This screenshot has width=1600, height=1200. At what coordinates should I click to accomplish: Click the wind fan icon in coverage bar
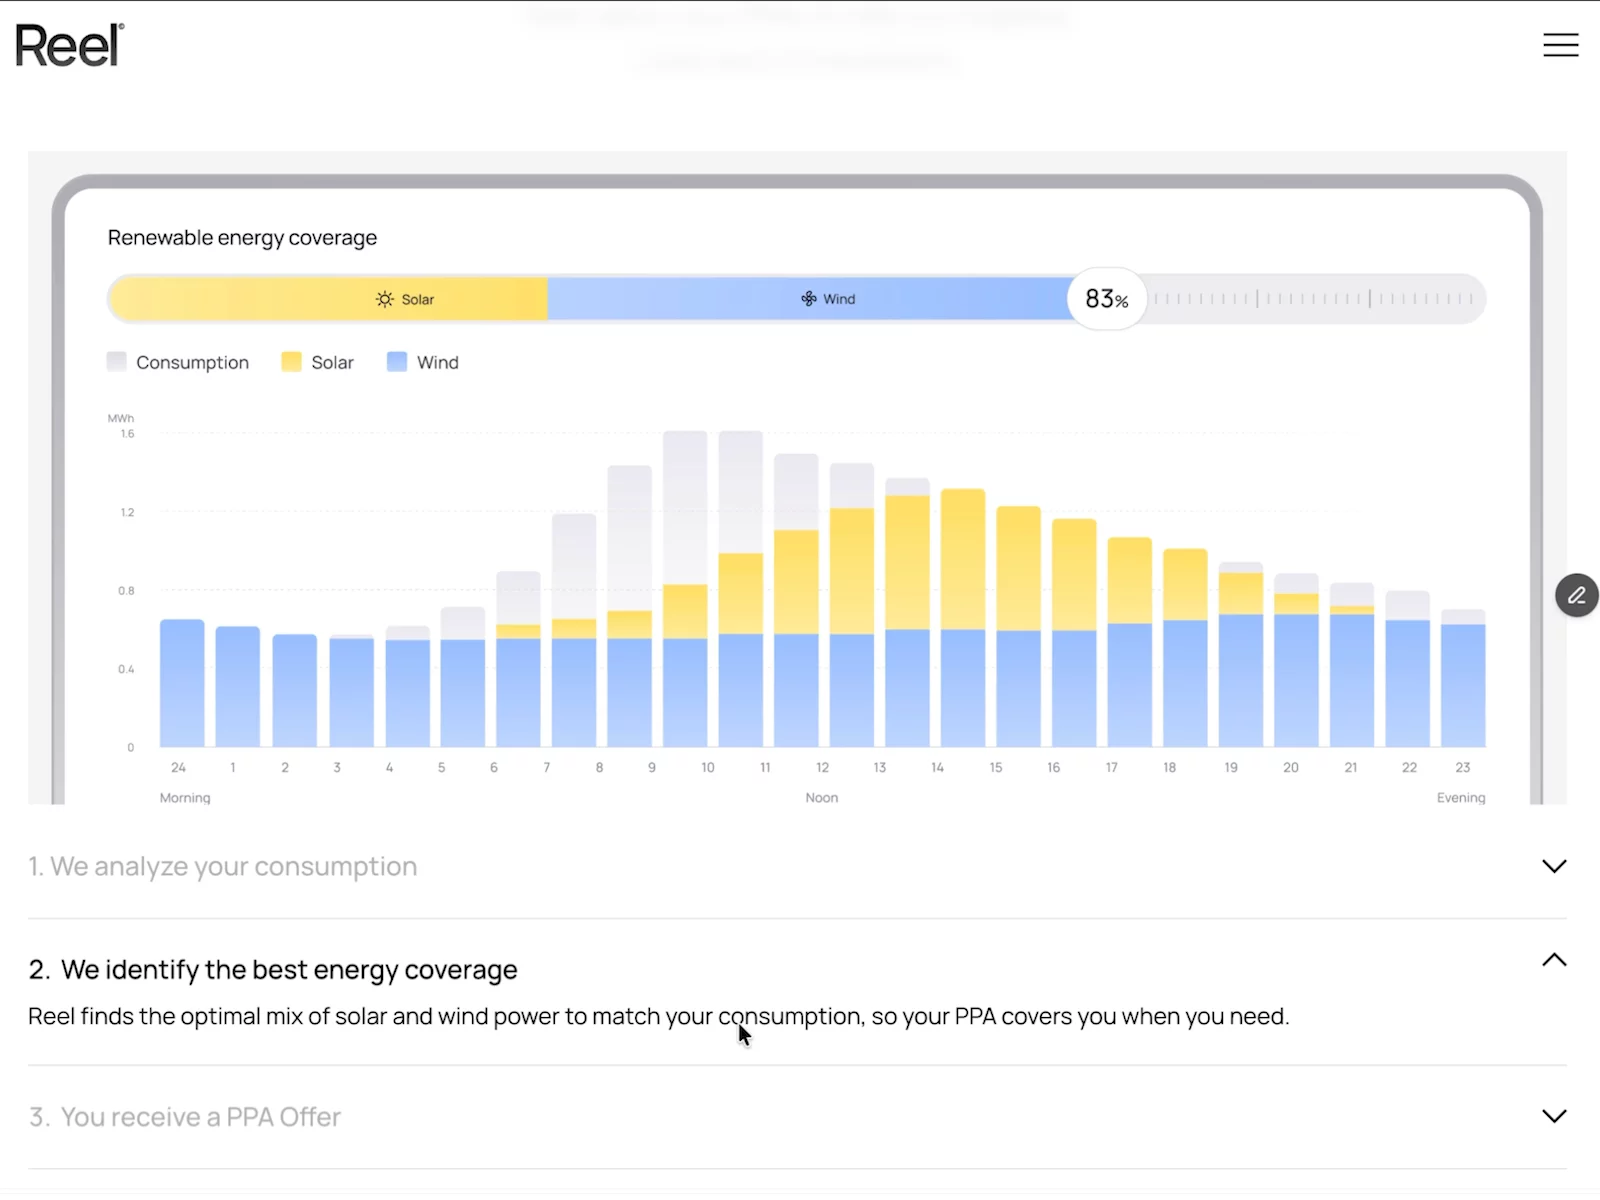(x=809, y=299)
